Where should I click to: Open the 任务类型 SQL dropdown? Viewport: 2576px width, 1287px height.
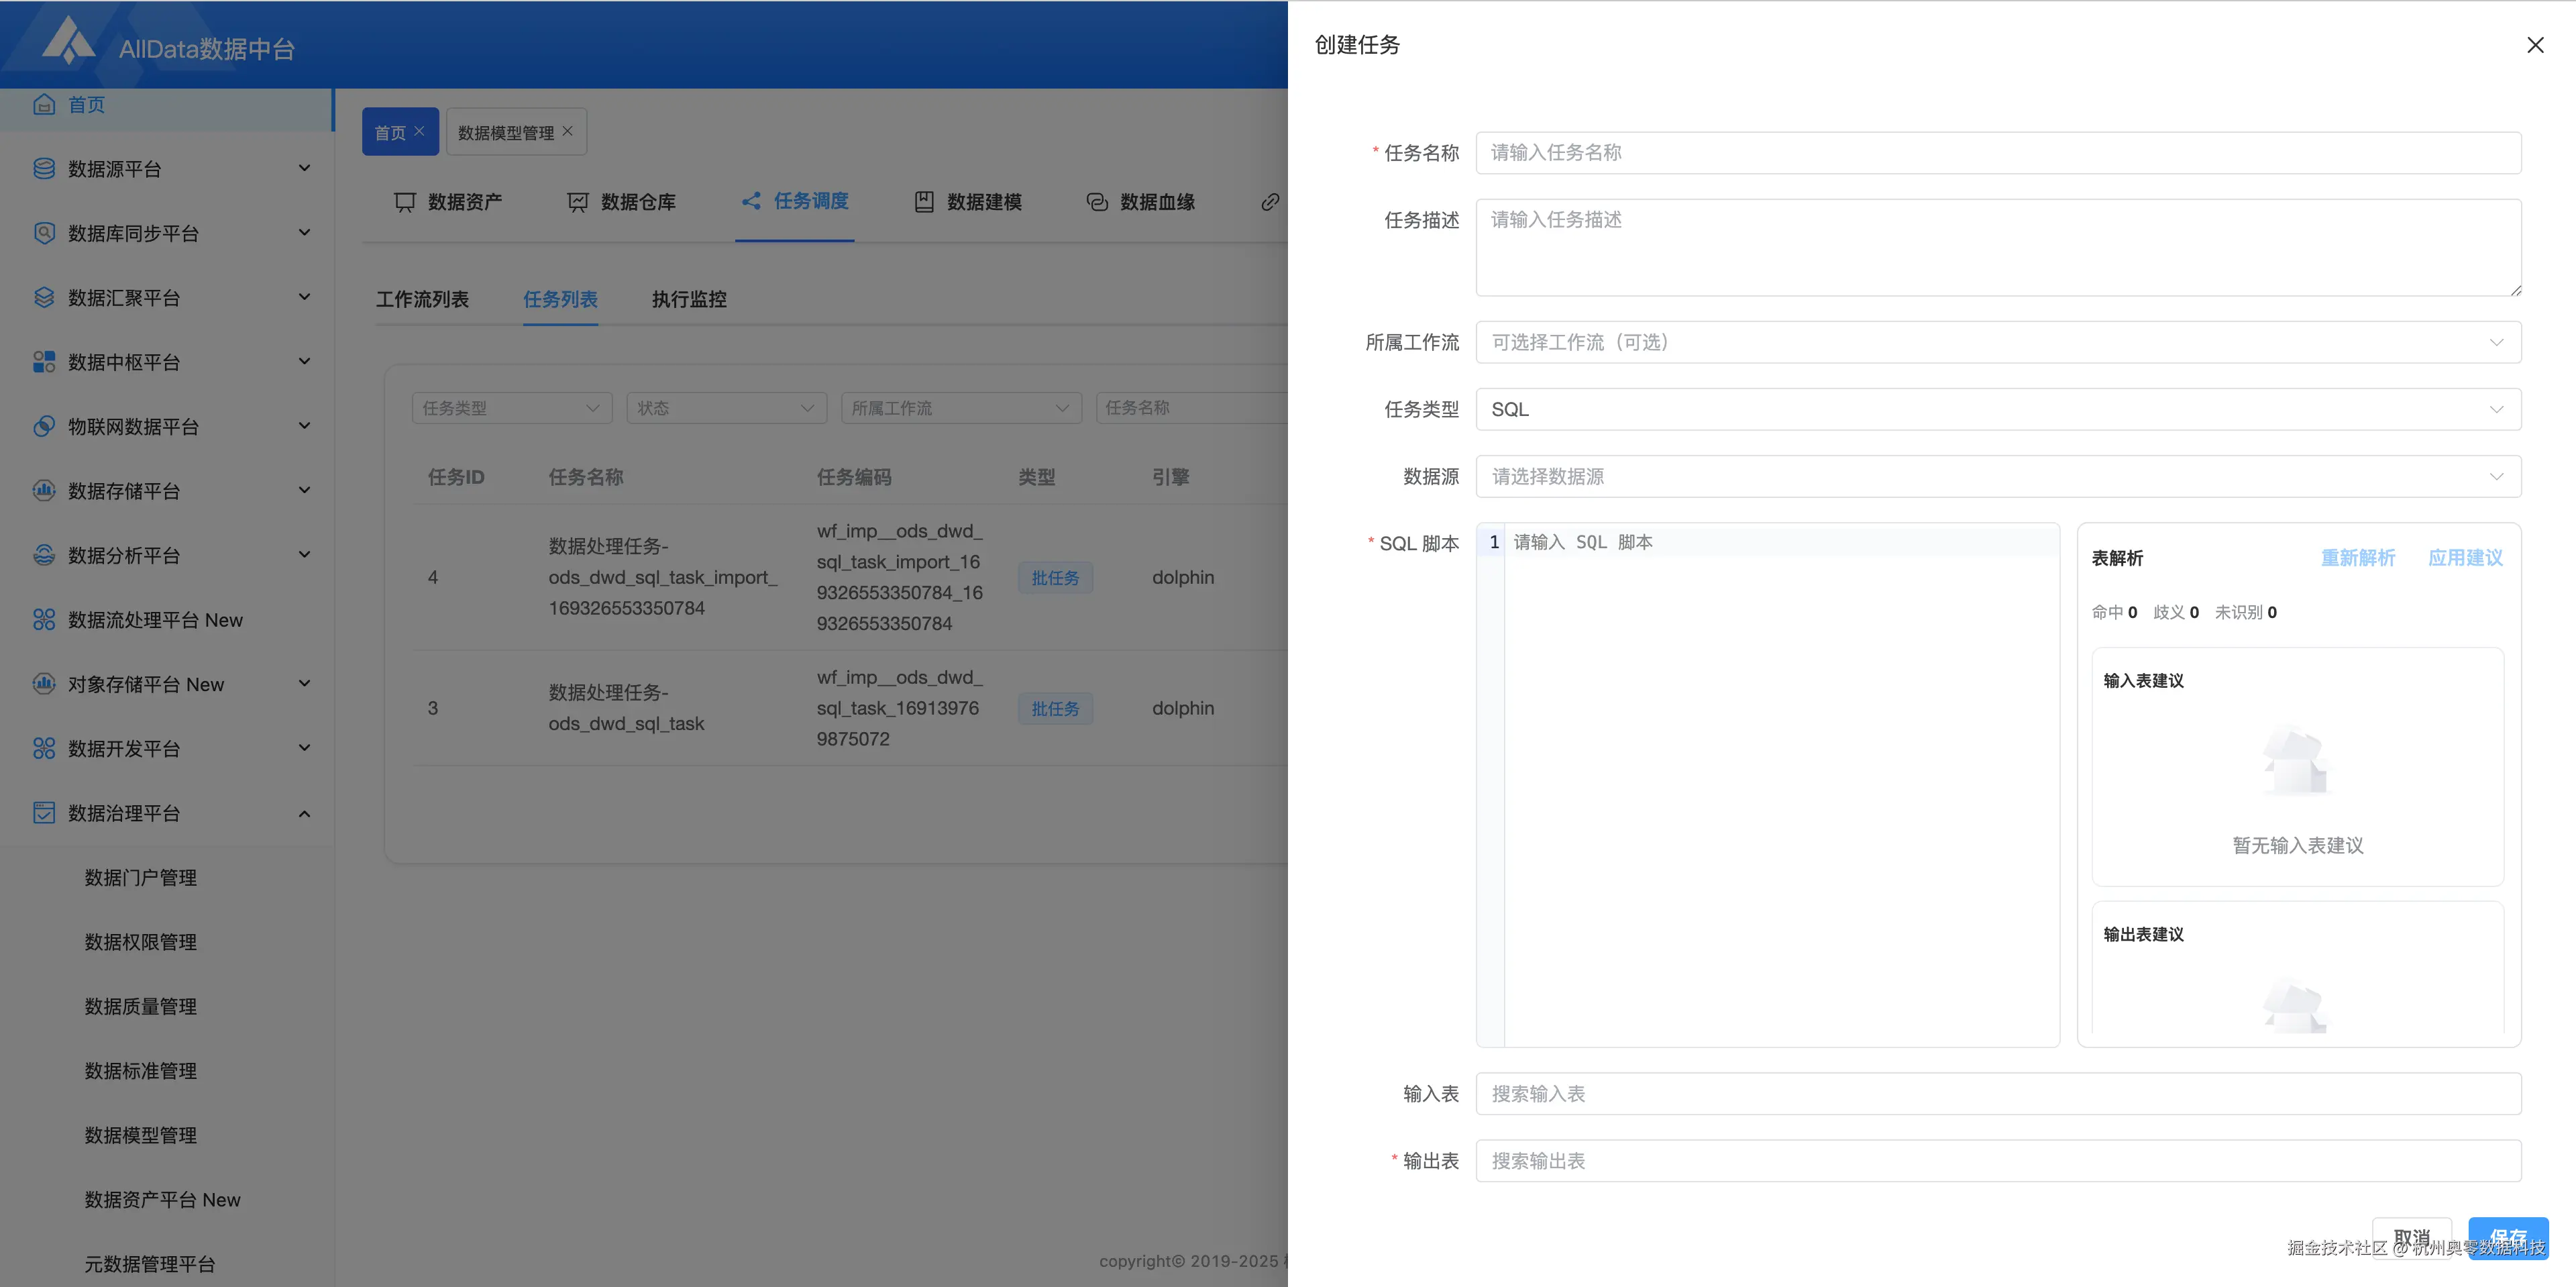pyautogui.click(x=1997, y=409)
